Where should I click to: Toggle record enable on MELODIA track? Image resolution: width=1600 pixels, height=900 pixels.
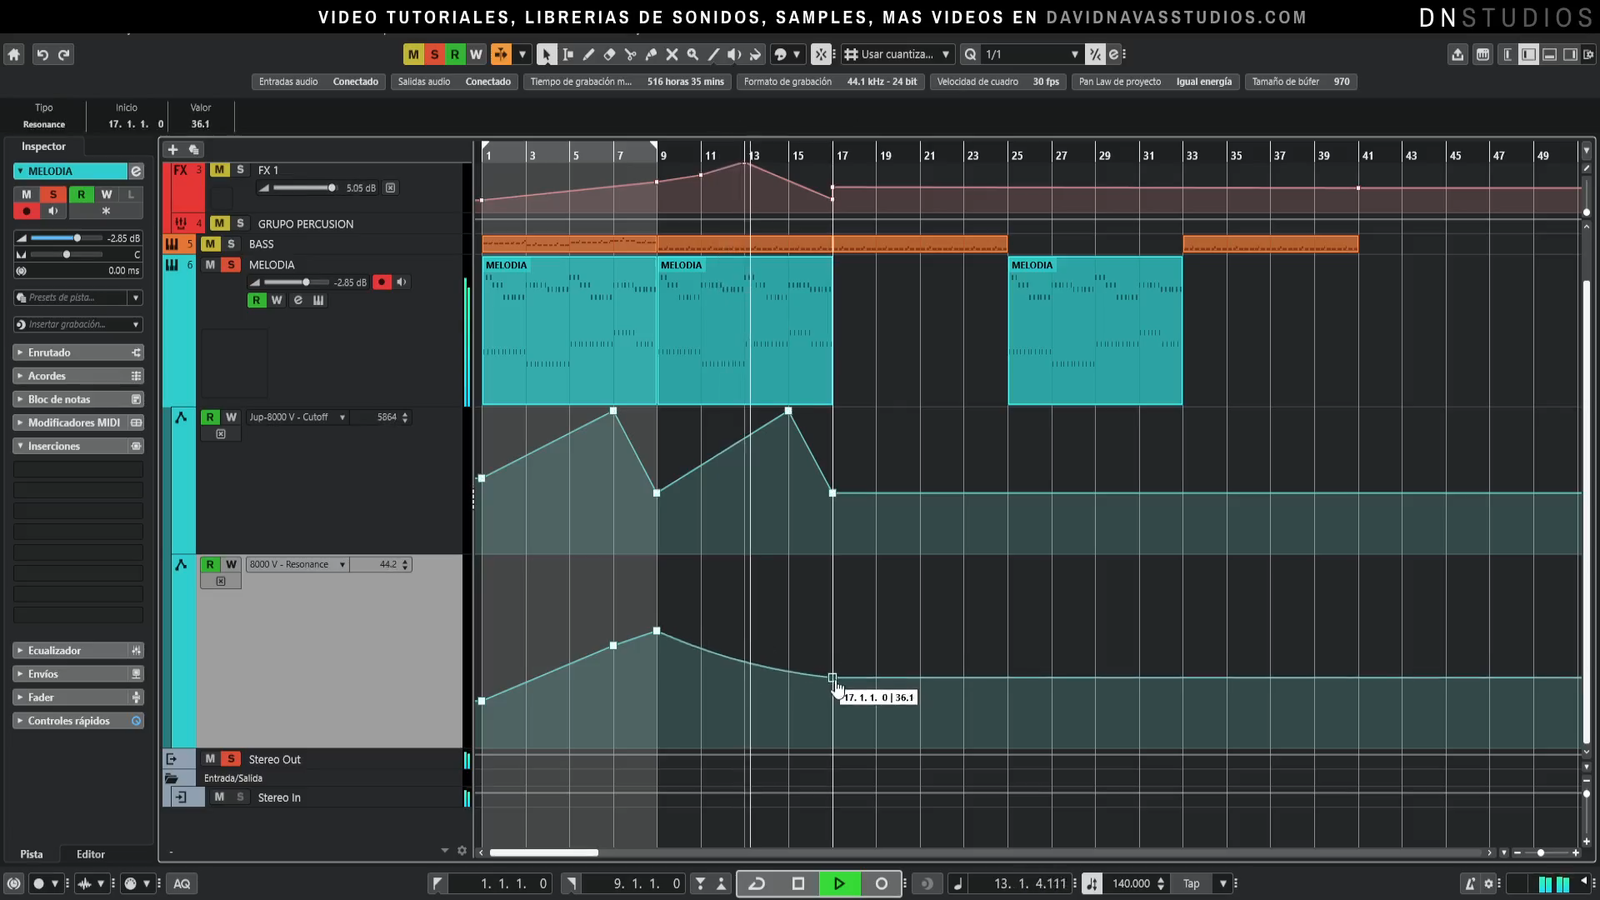381,283
